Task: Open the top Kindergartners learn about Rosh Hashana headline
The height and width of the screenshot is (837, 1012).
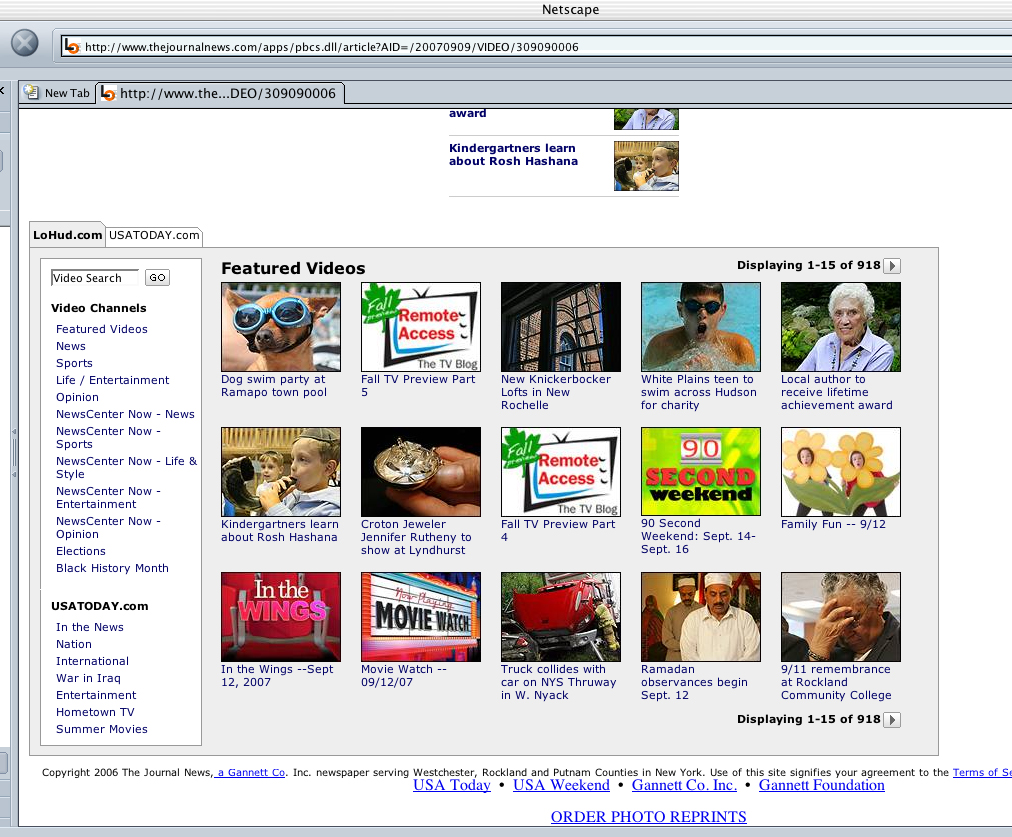Action: (x=514, y=155)
